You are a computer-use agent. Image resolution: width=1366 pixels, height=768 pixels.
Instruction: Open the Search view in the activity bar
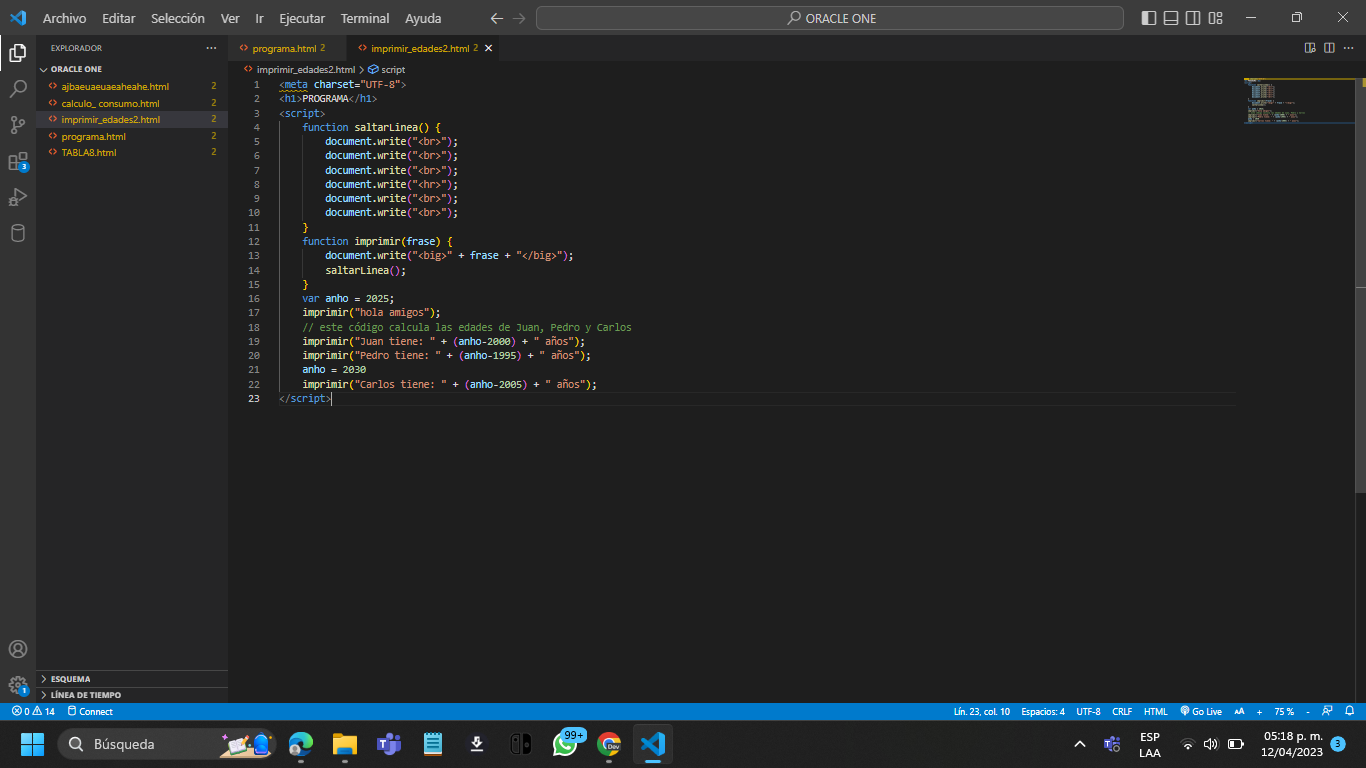tap(18, 89)
